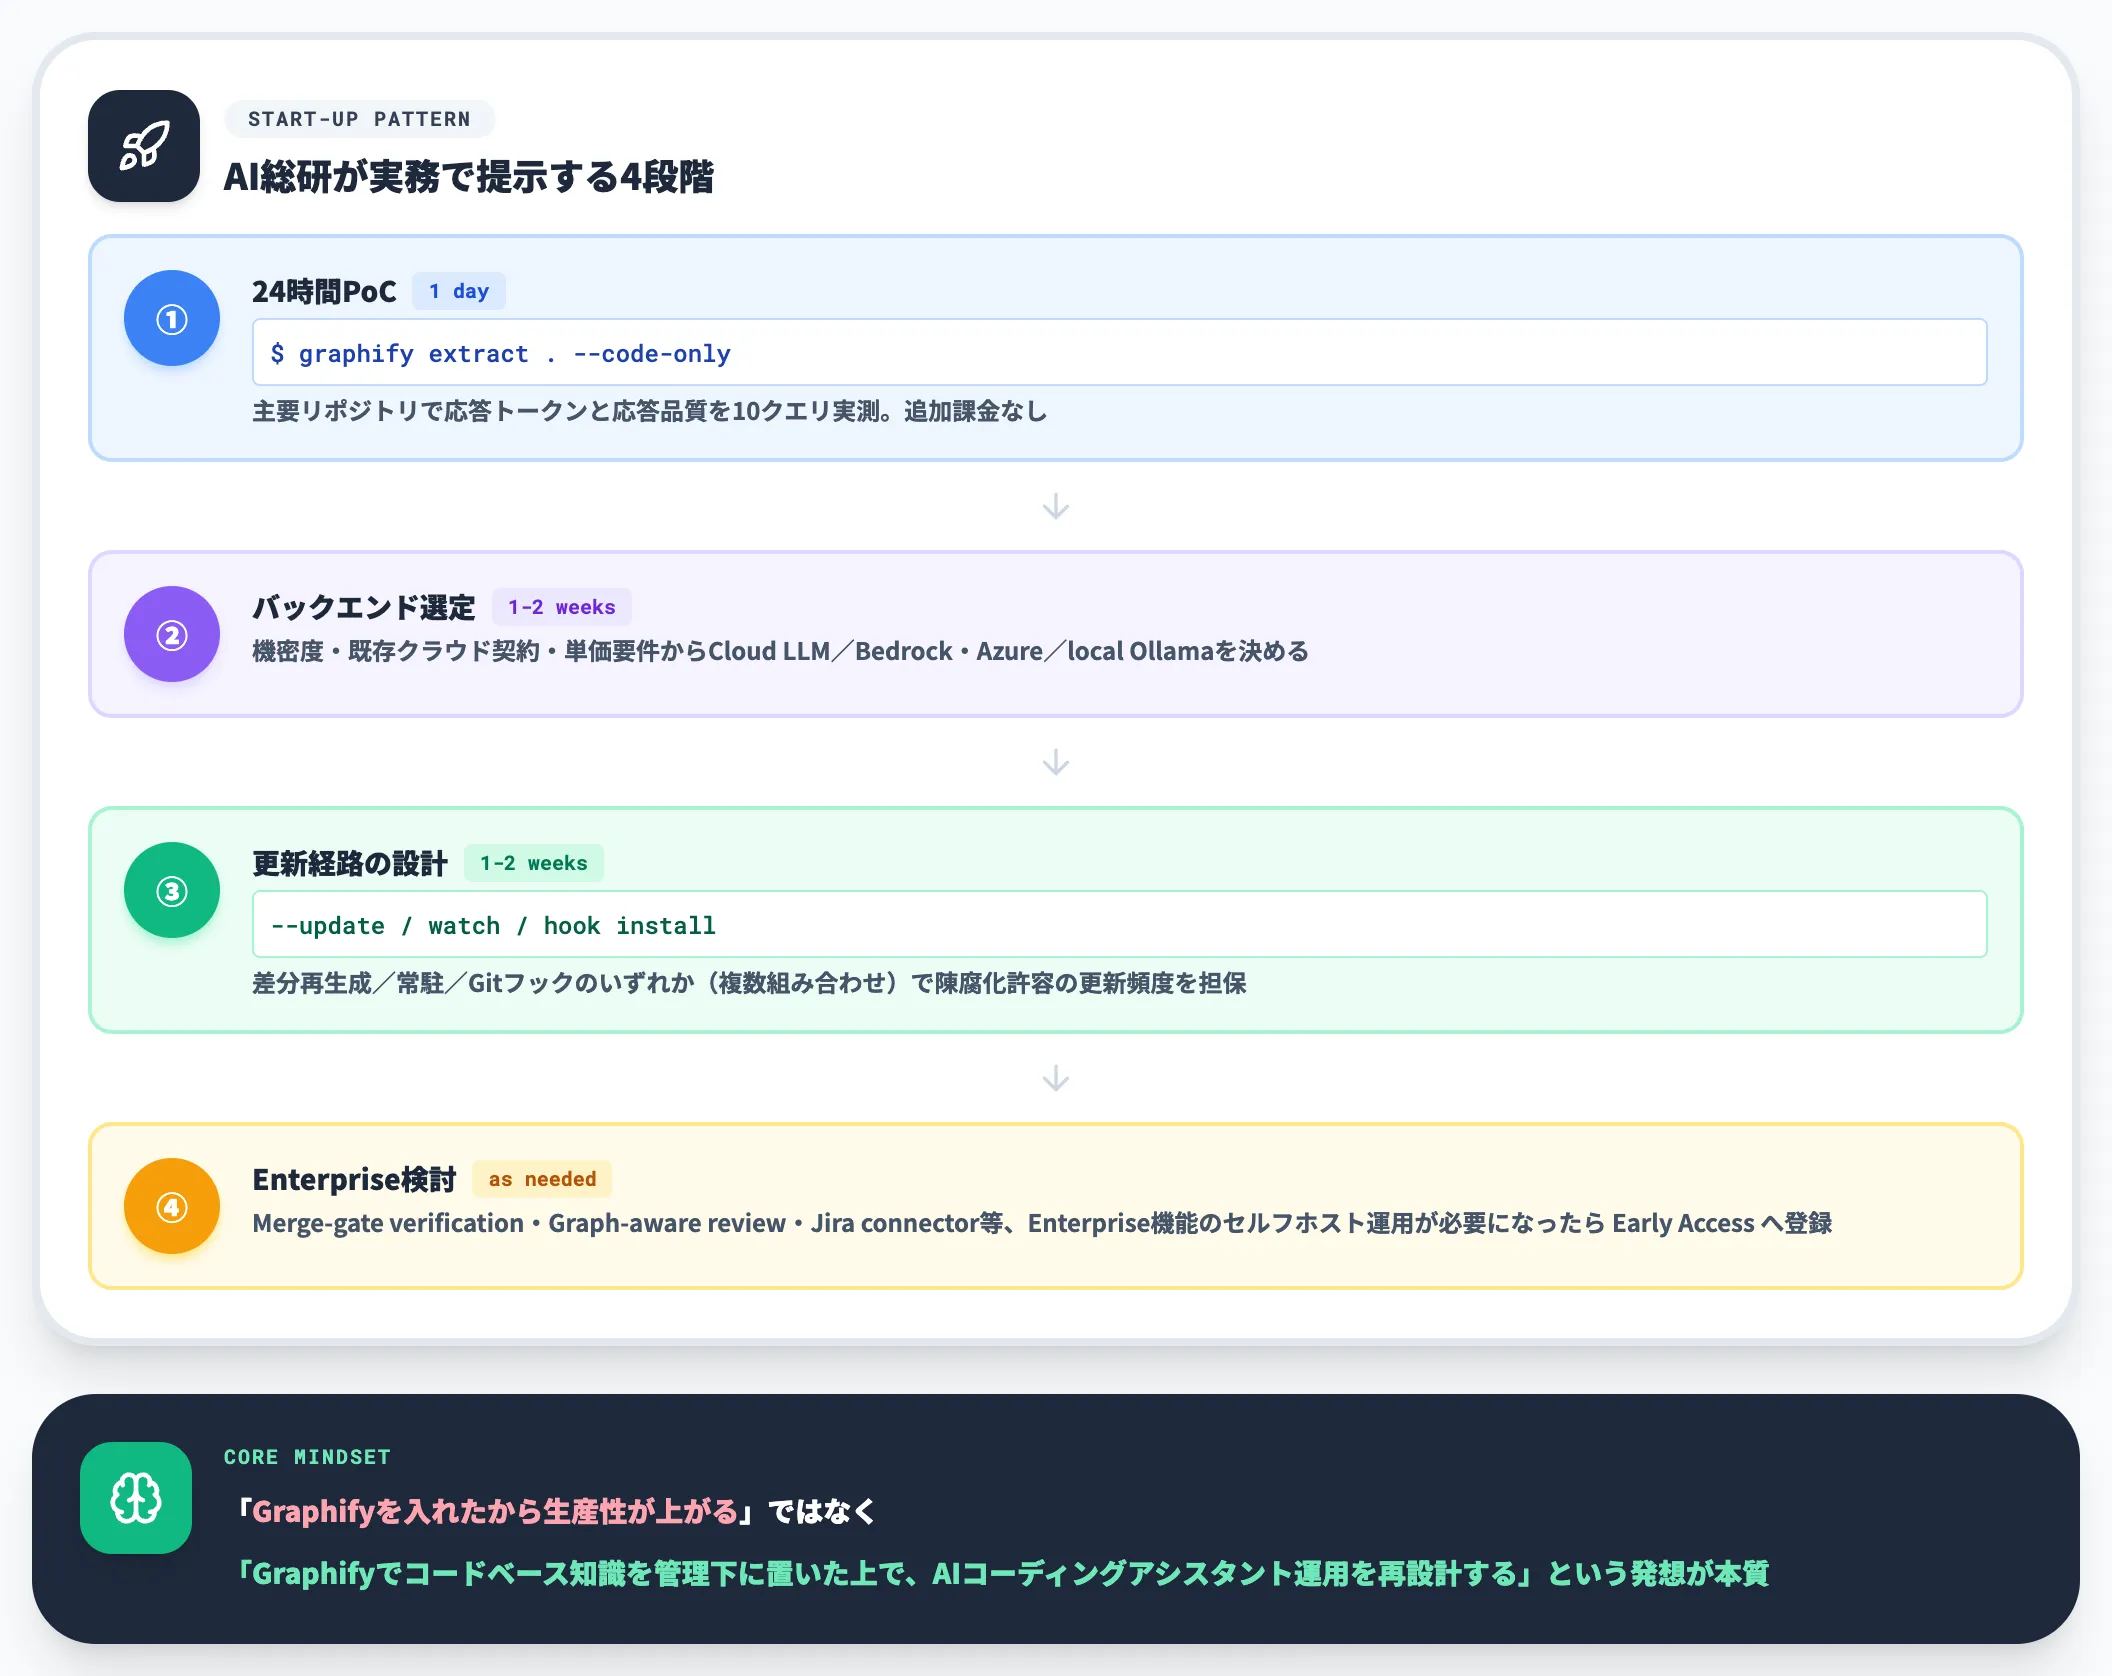This screenshot has width=2112, height=1676.
Task: Click the CORE MINDSET label
Action: click(307, 1457)
